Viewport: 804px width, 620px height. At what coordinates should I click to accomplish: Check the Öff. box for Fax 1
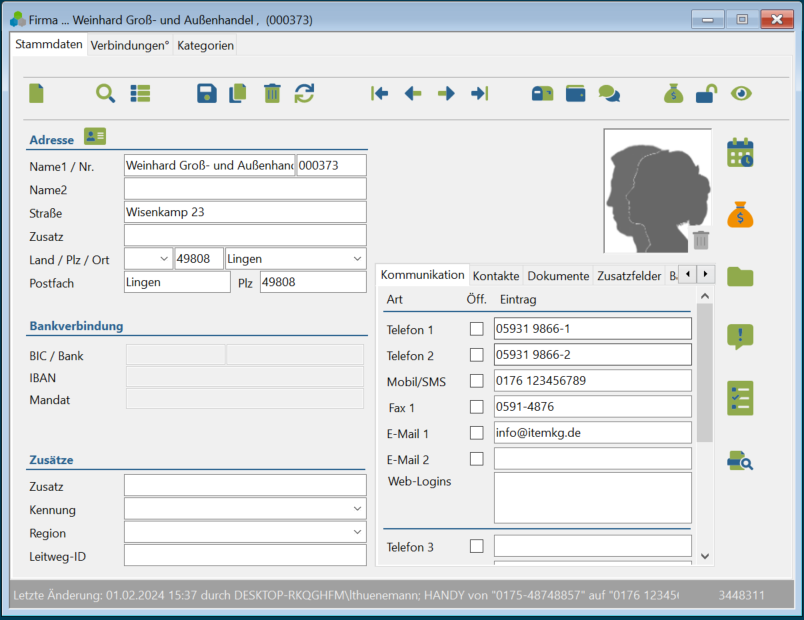click(x=476, y=407)
